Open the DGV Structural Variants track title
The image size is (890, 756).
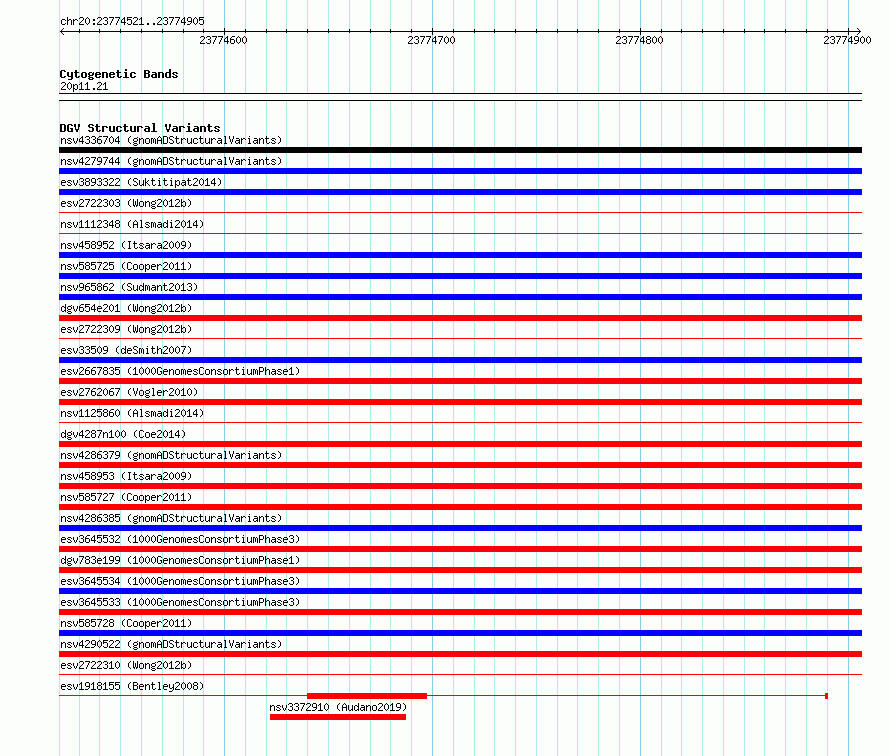click(x=140, y=128)
